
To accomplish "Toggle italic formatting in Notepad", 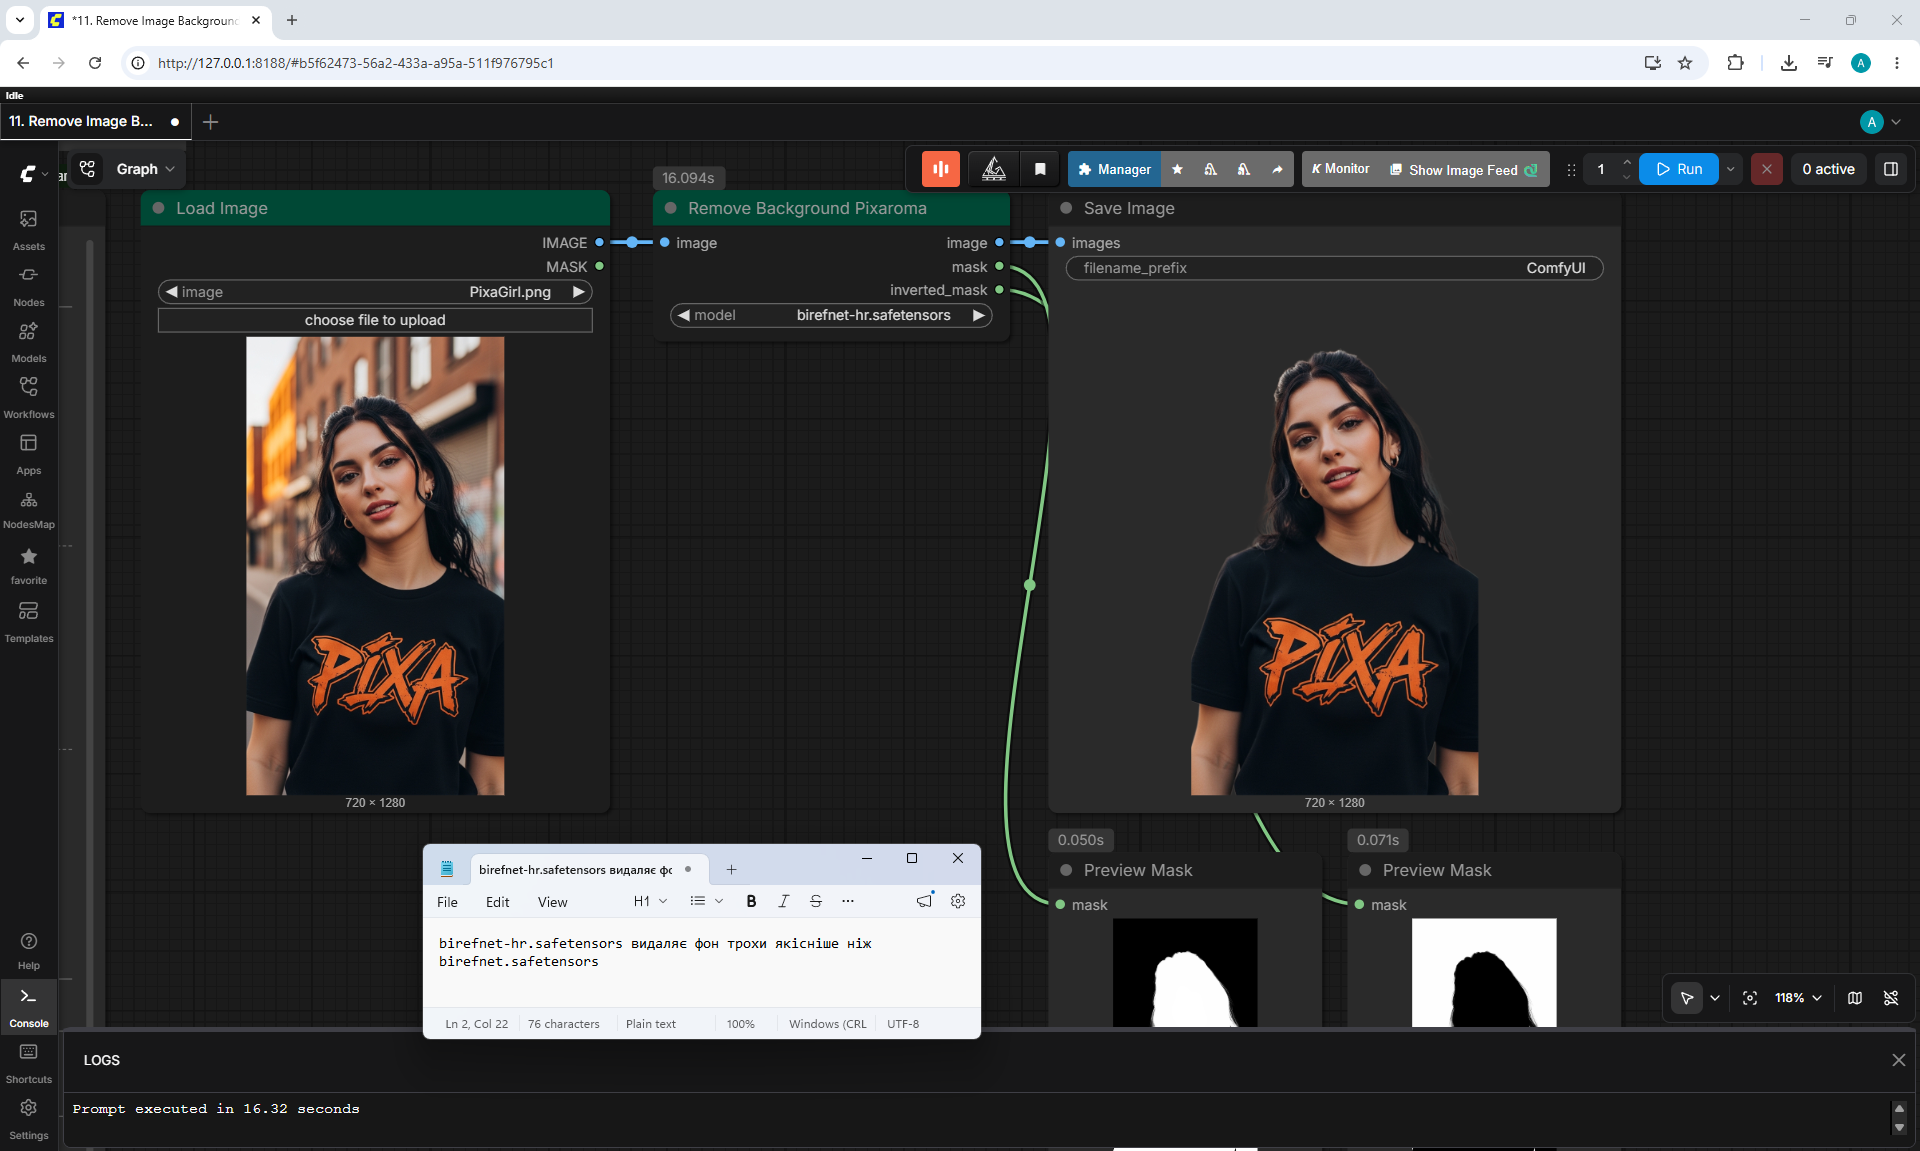I will 783,901.
